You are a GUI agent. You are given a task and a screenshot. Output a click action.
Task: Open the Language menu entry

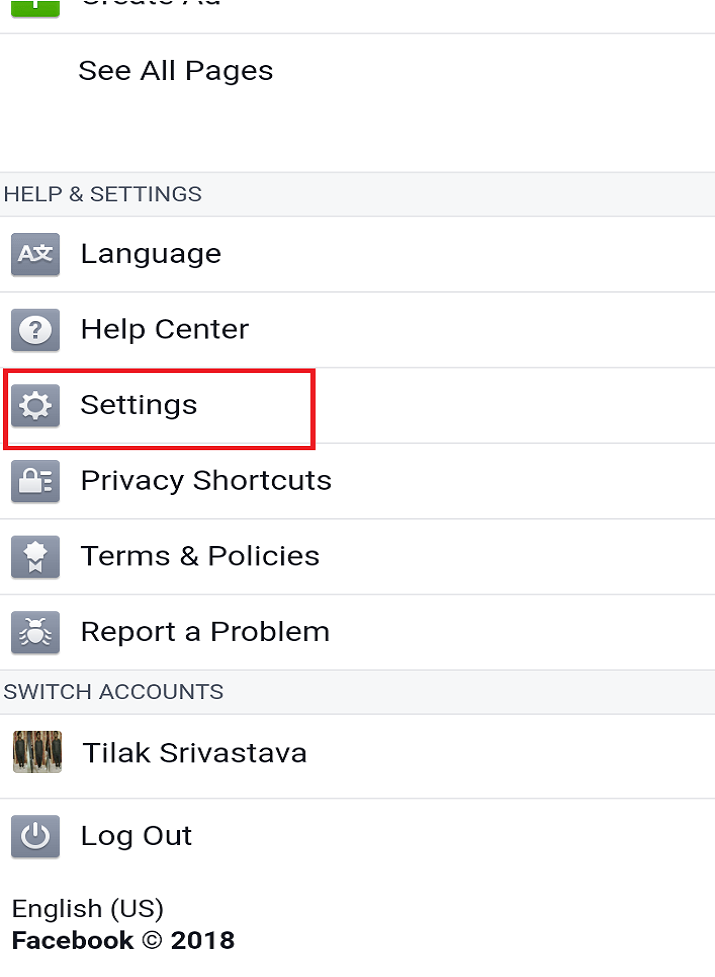tap(358, 254)
